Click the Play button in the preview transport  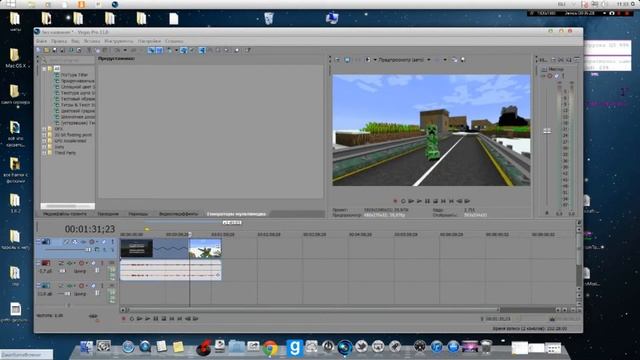[x=419, y=201]
